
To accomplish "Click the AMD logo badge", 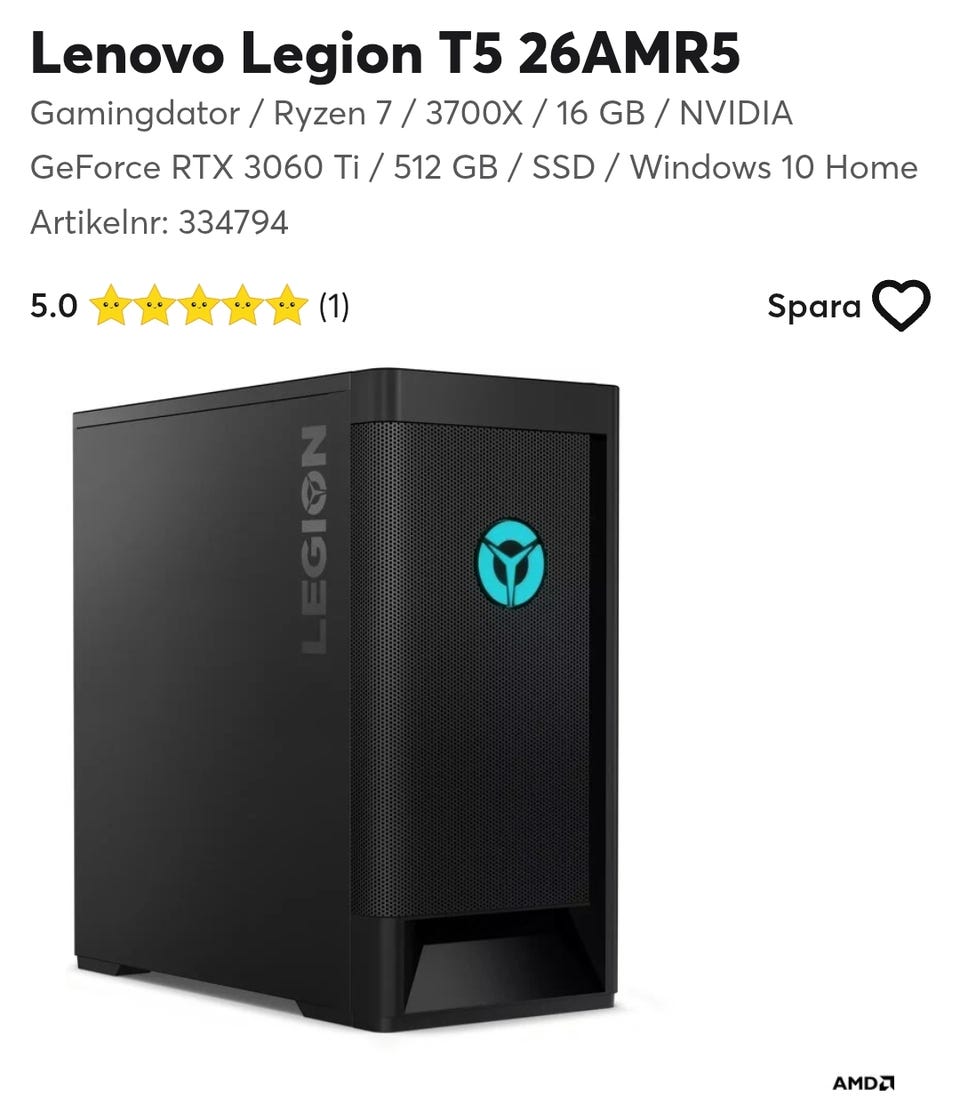I will pyautogui.click(x=863, y=1083).
